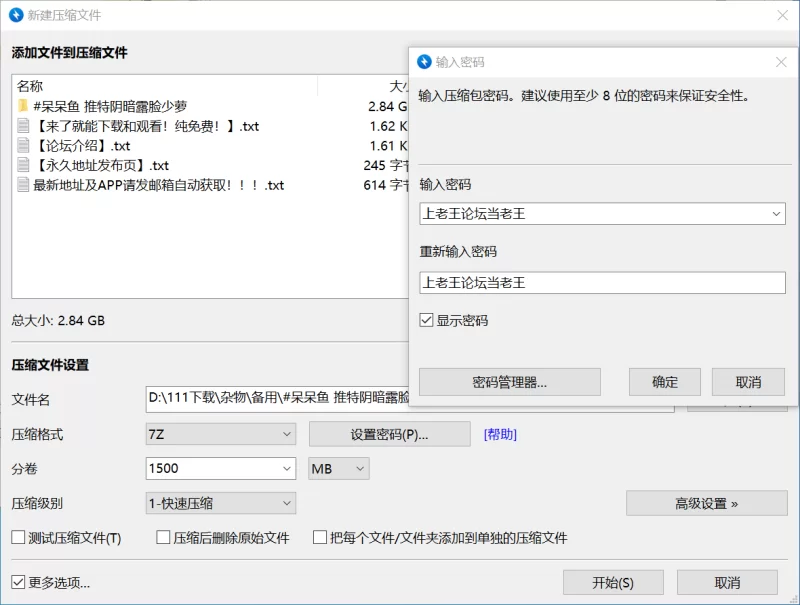Expand the 输入密码 password history dropdown
Viewport: 800px width, 605px height.
[777, 214]
